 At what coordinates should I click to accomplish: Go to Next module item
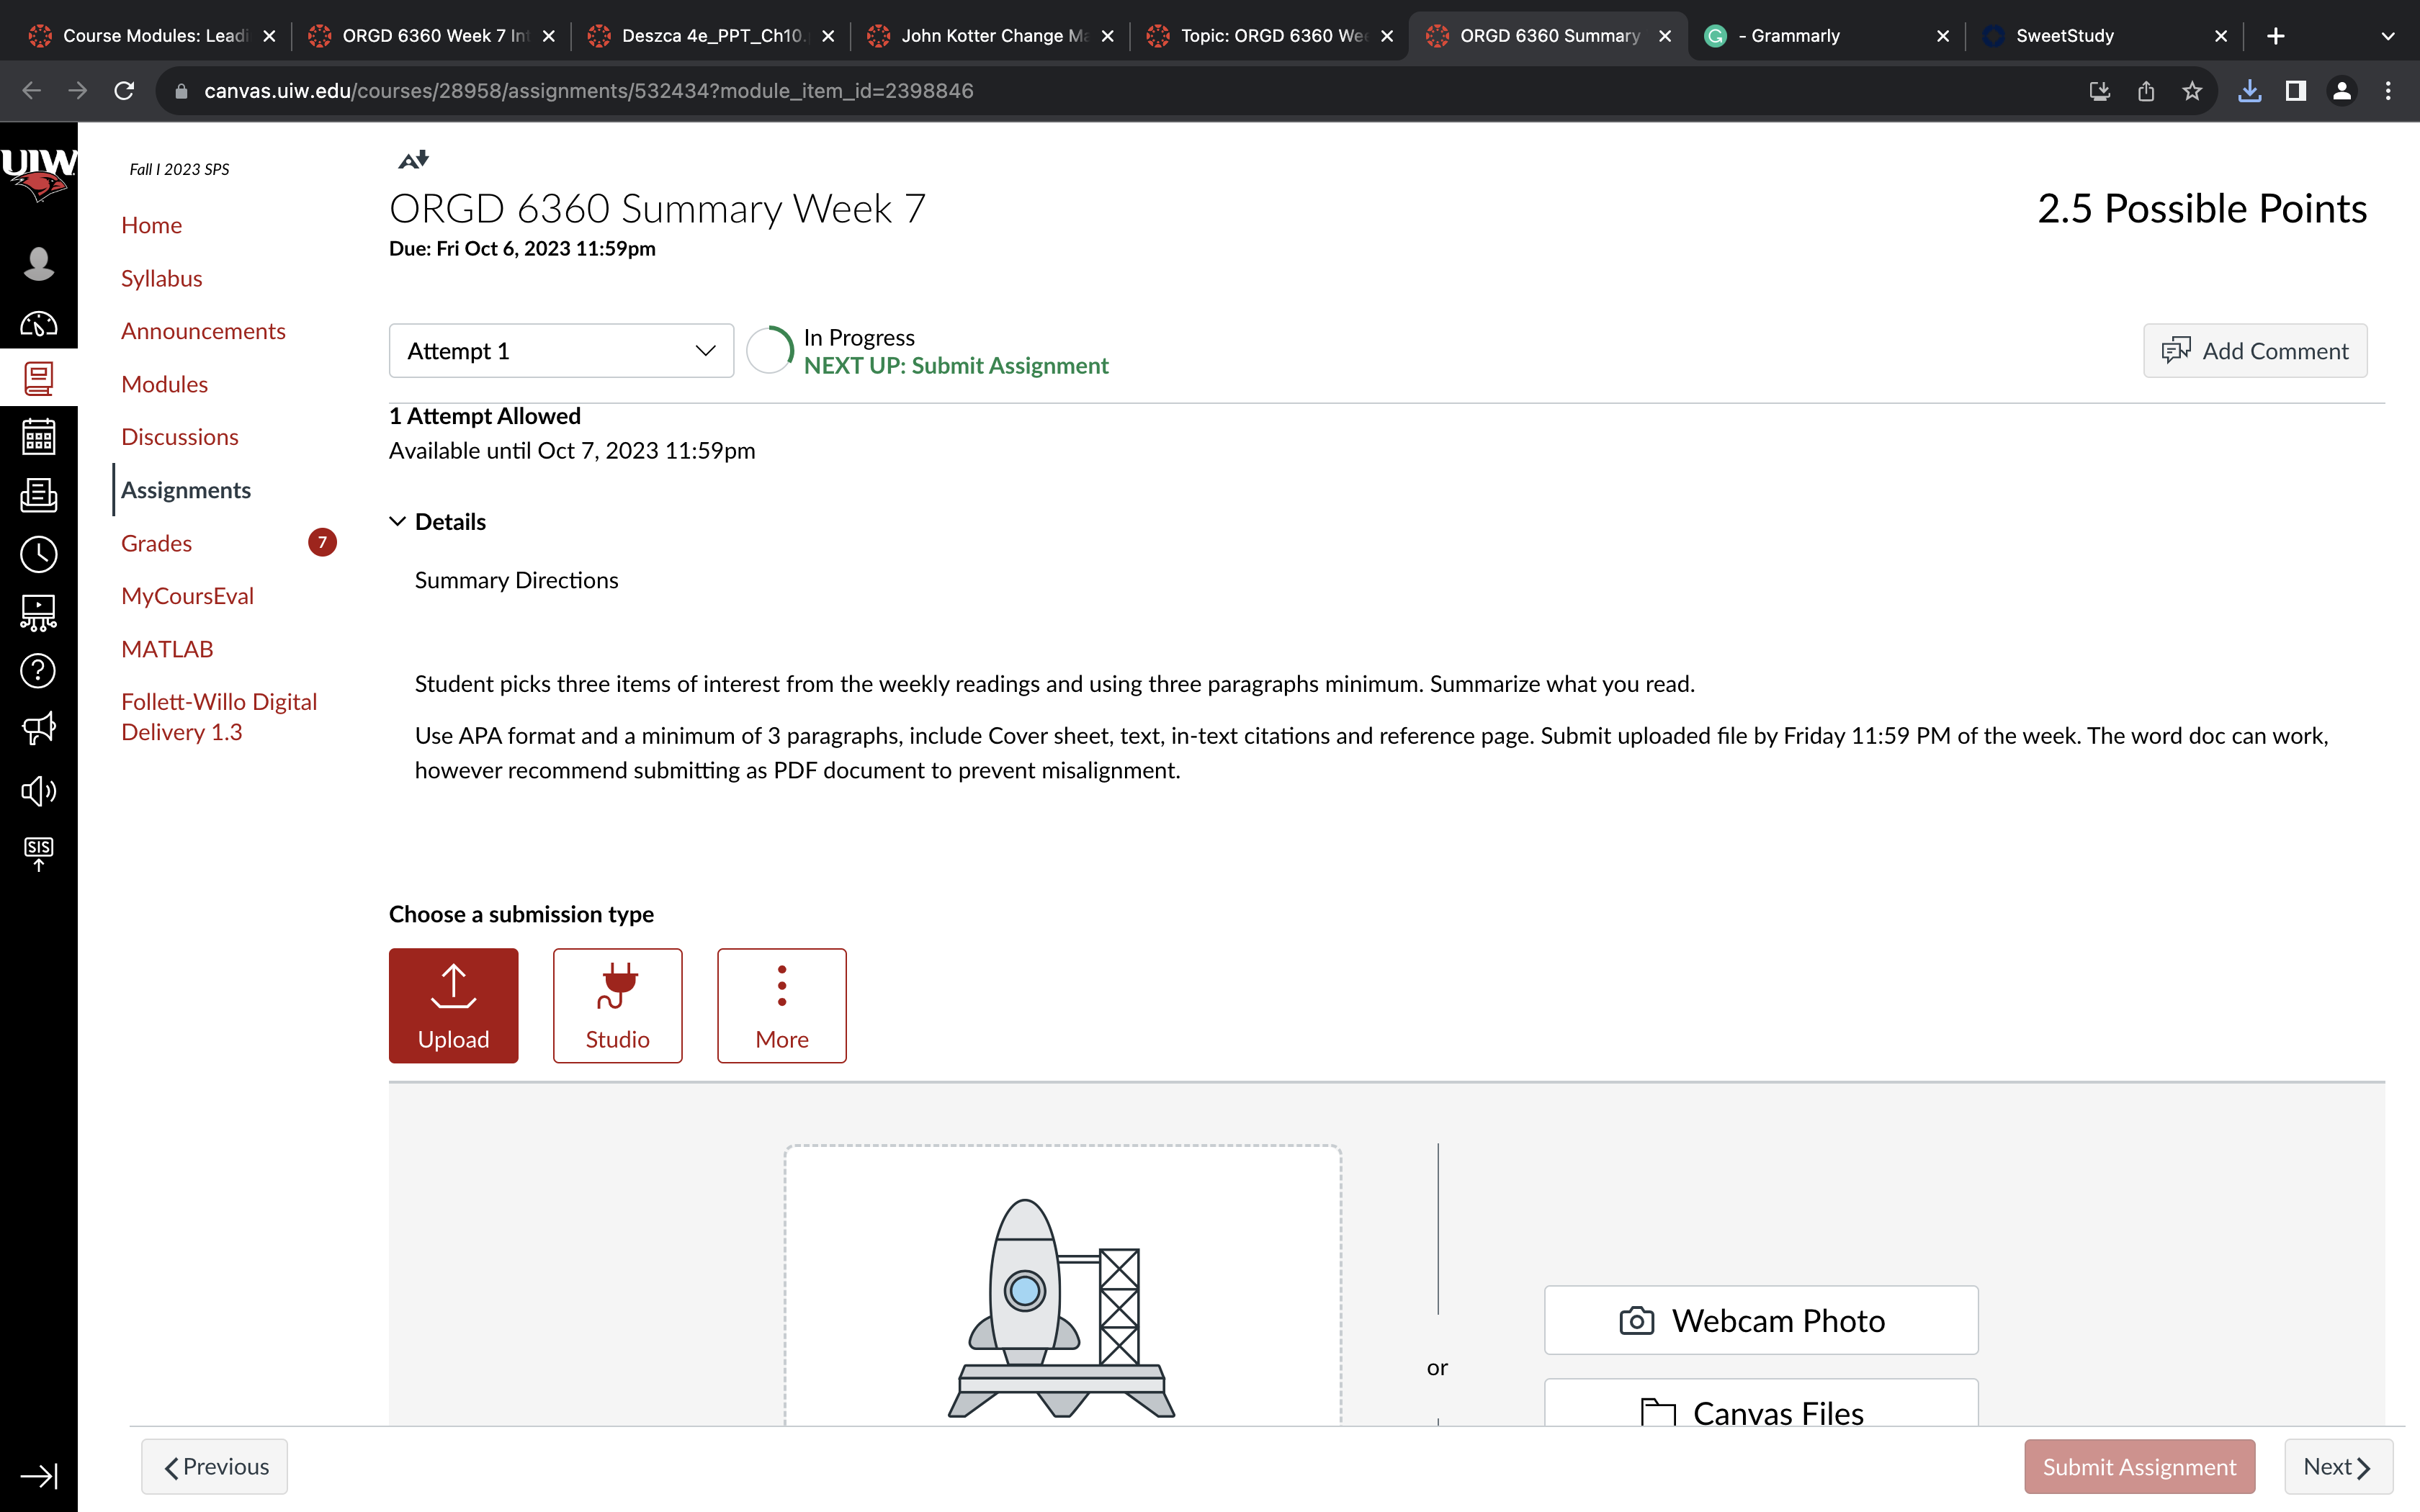[2338, 1466]
